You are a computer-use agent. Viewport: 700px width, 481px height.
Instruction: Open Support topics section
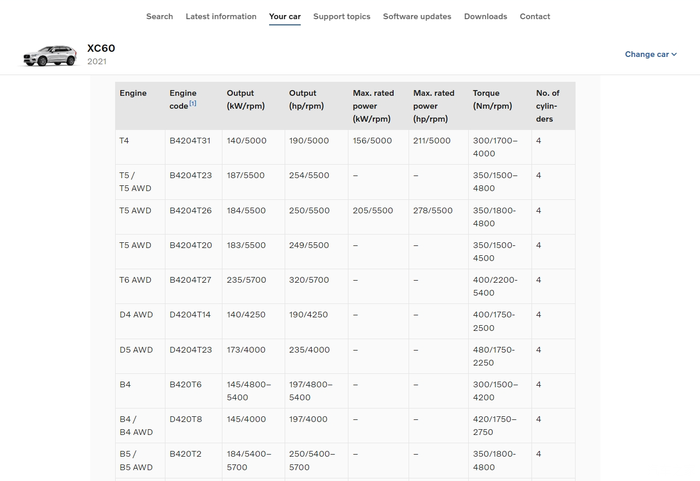[341, 17]
